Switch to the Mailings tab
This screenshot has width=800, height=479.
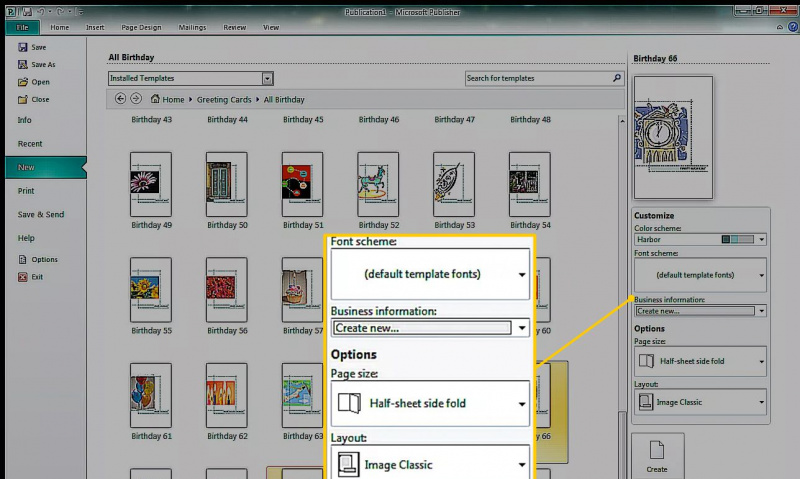pos(192,28)
